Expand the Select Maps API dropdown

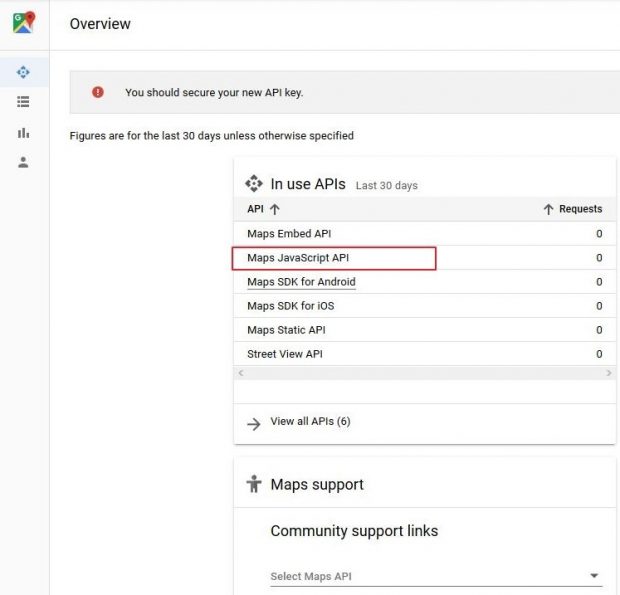click(594, 576)
